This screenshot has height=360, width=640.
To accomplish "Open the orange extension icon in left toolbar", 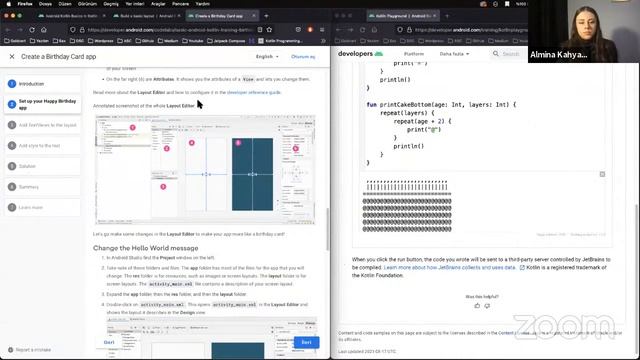I will (x=310, y=30).
